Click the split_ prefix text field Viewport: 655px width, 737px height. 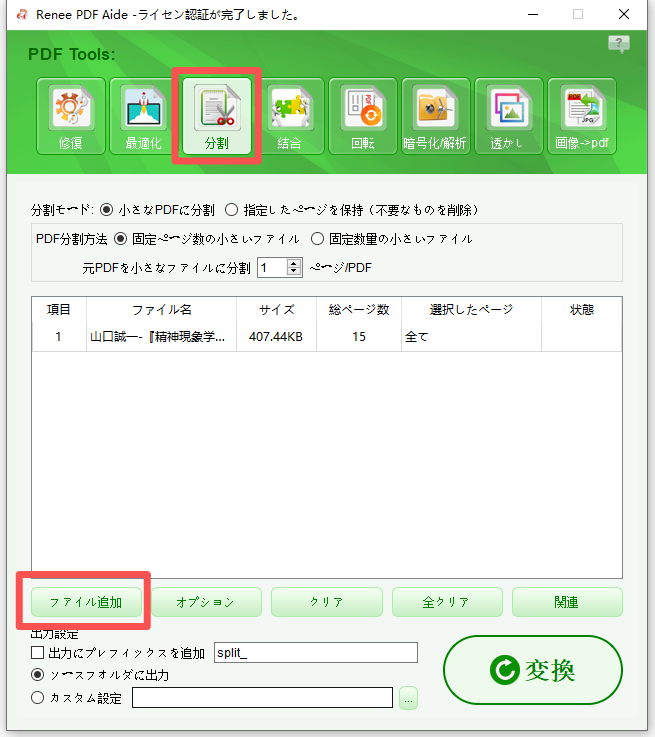[316, 652]
